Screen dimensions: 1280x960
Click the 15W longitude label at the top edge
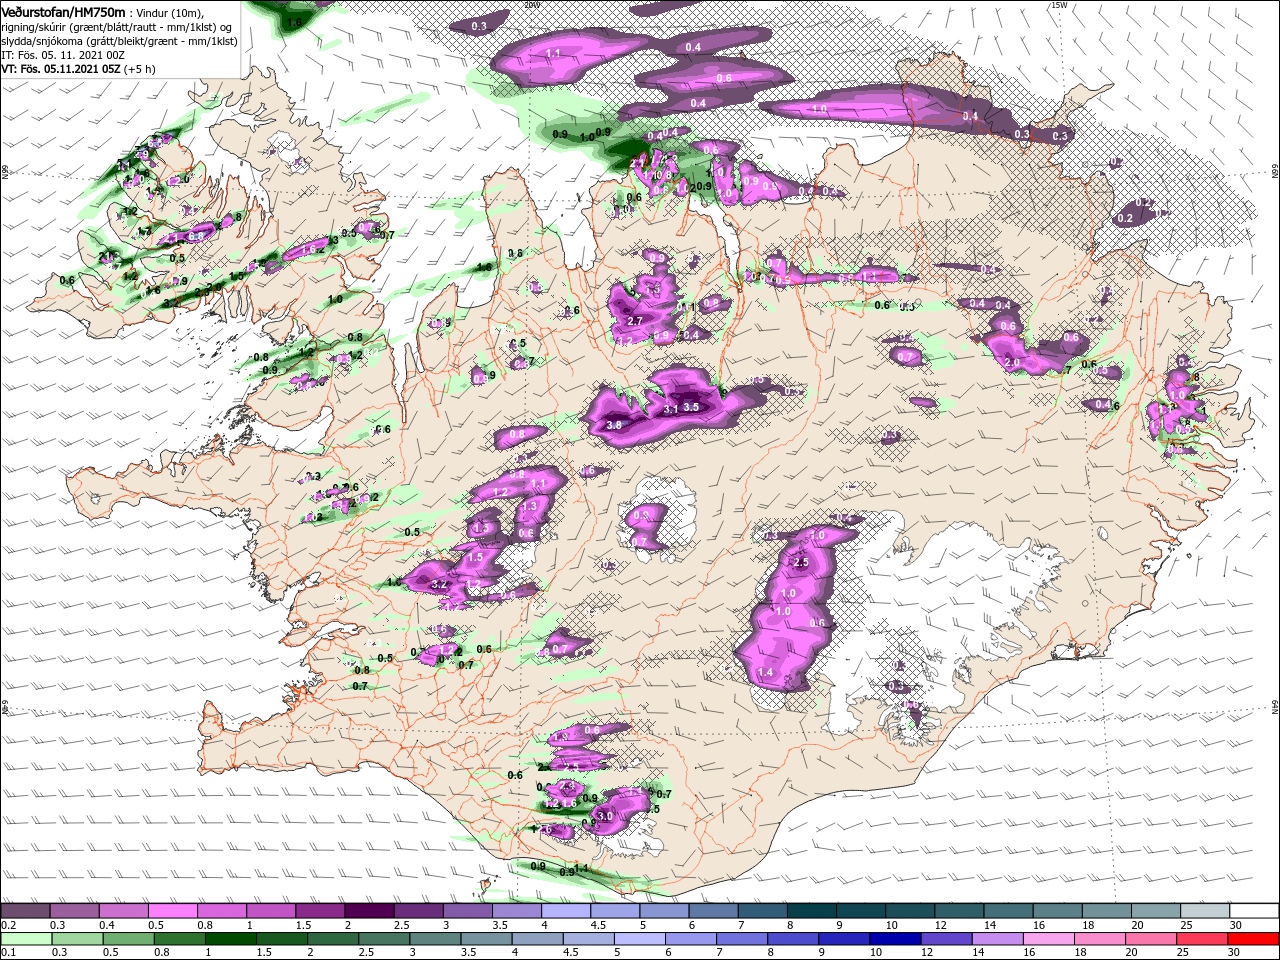(x=1060, y=5)
